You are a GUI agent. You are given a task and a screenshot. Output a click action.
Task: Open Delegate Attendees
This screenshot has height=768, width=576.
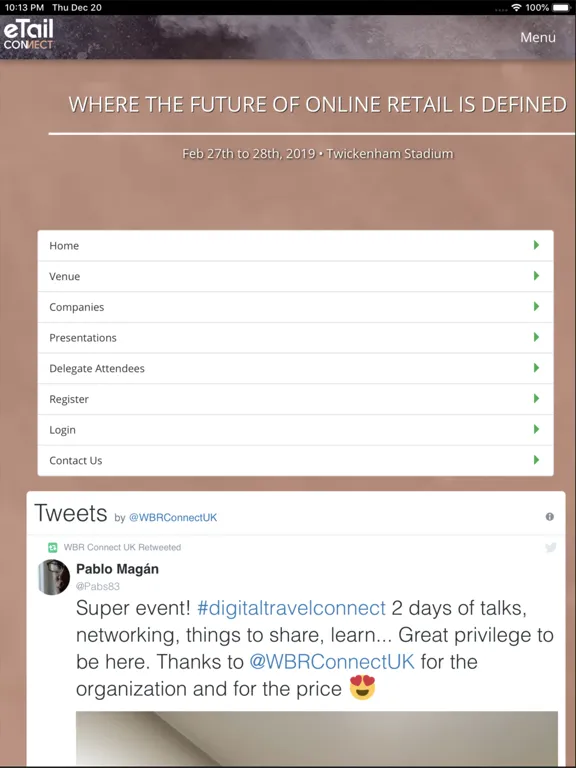pos(295,368)
